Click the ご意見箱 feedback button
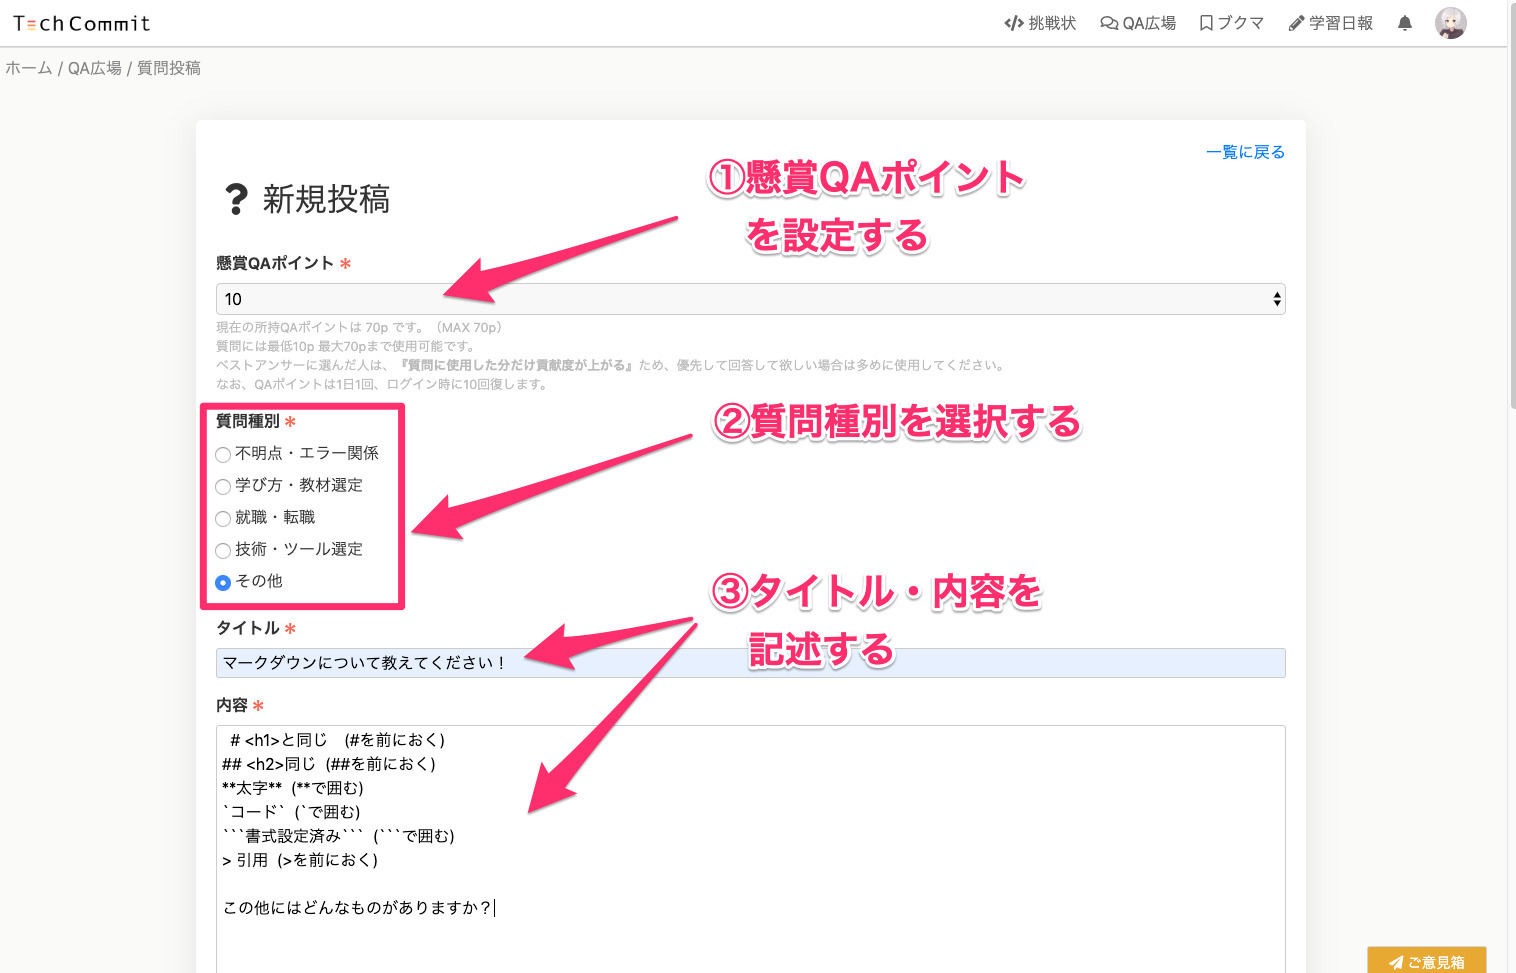This screenshot has height=973, width=1516. click(1427, 961)
